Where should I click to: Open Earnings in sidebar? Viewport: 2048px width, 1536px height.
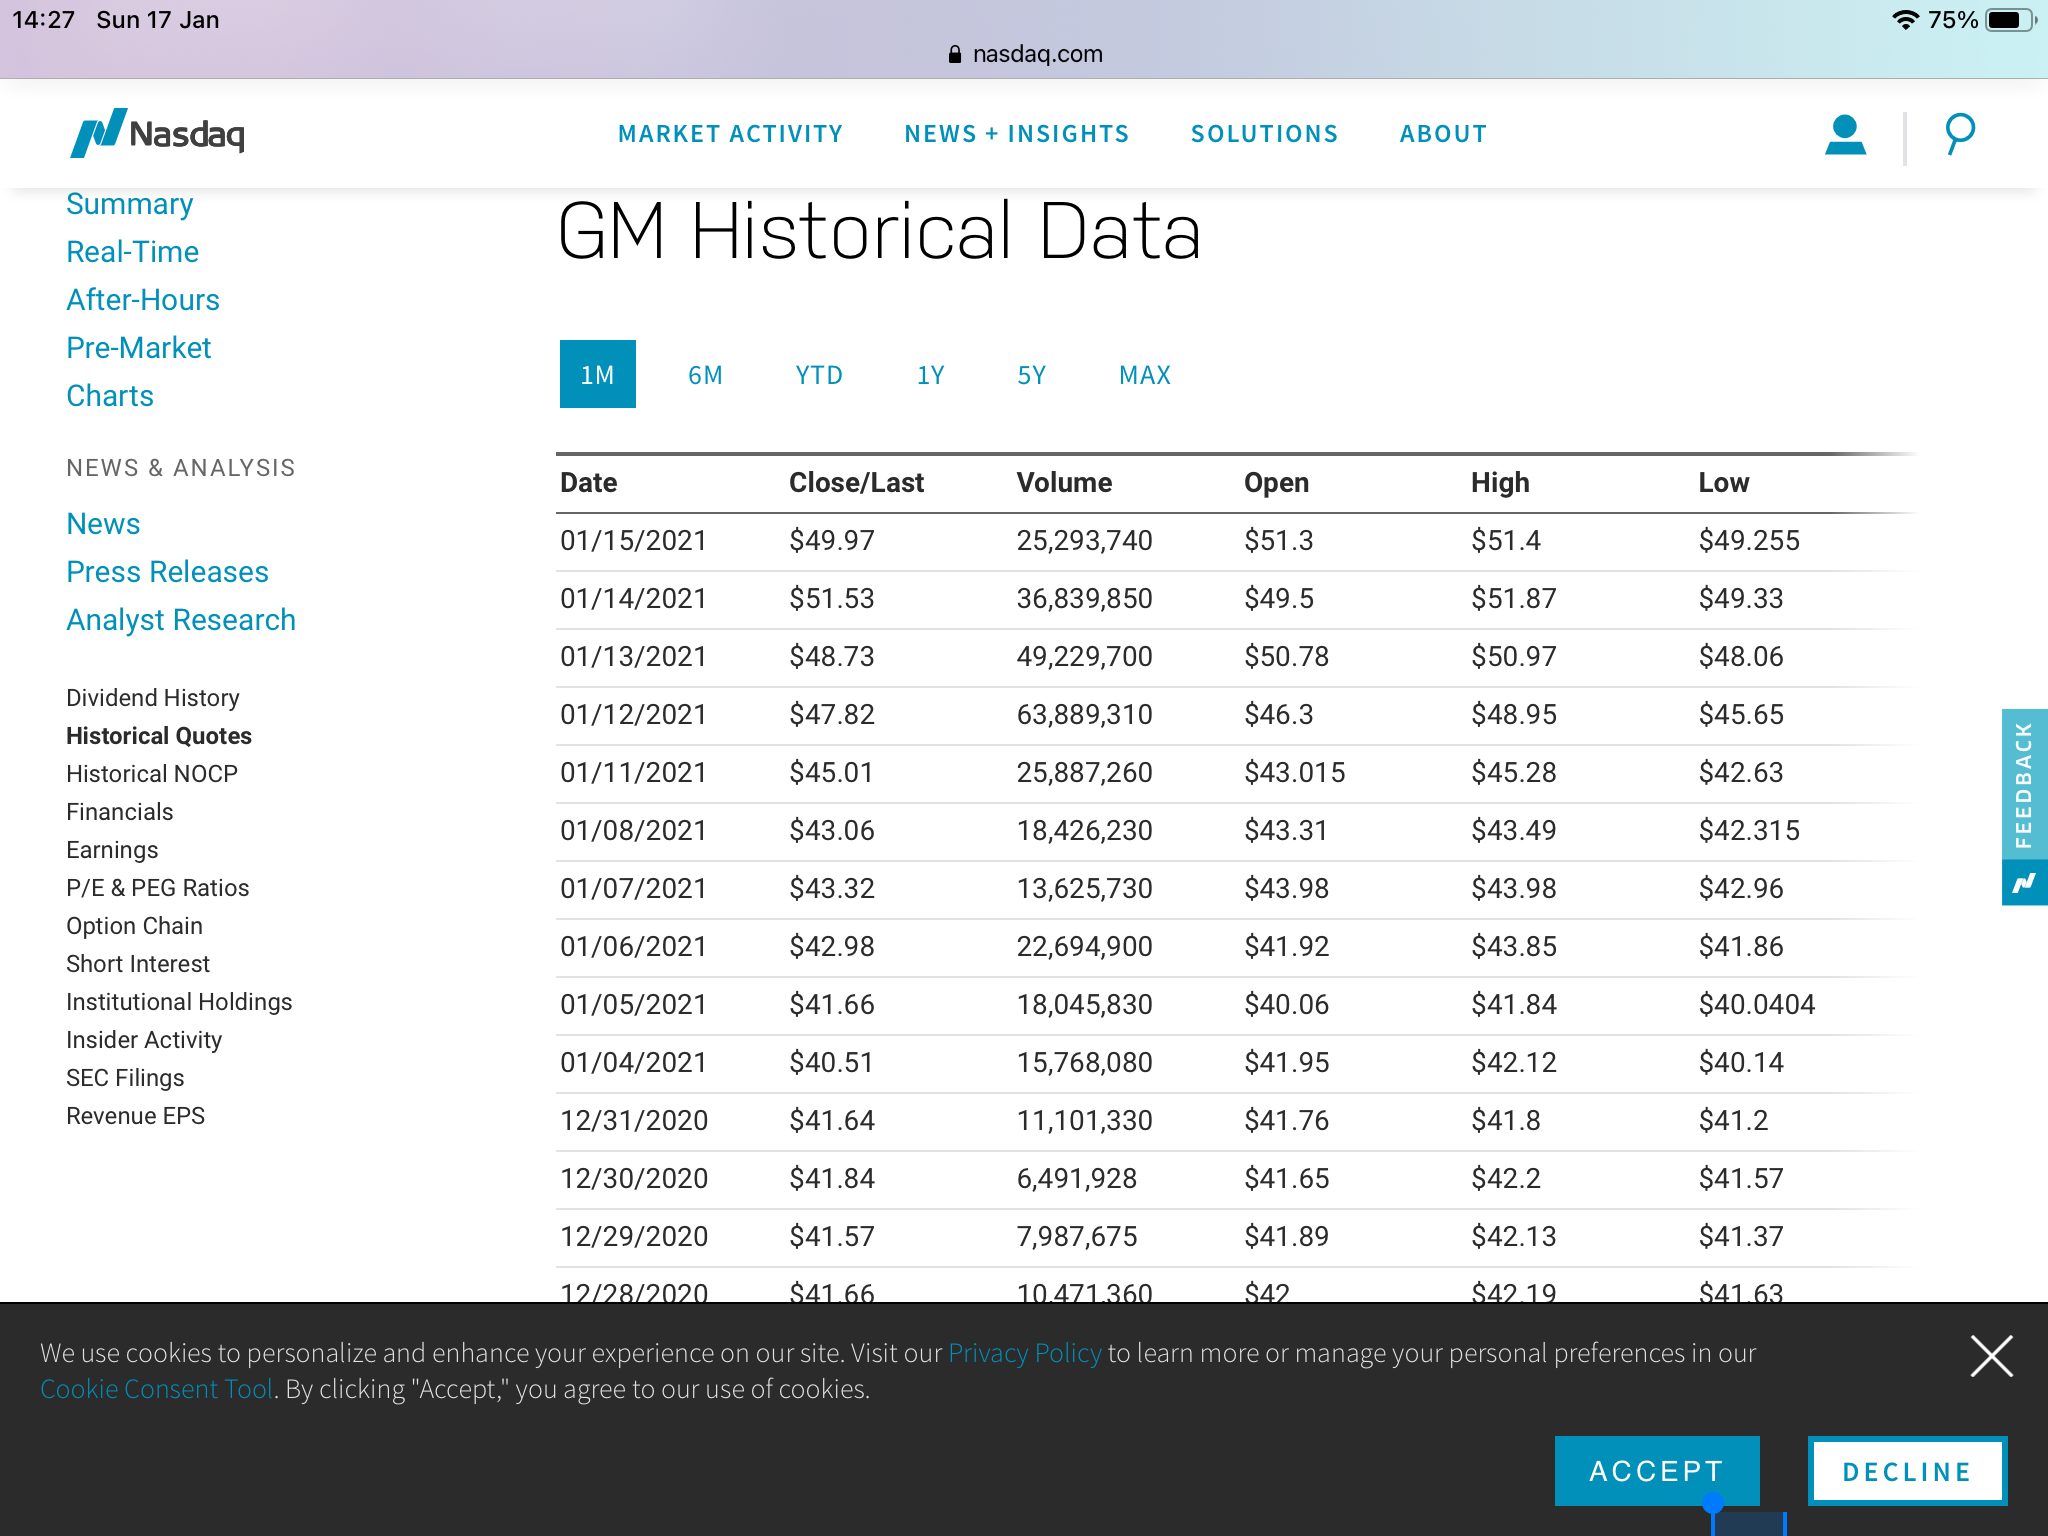112,850
